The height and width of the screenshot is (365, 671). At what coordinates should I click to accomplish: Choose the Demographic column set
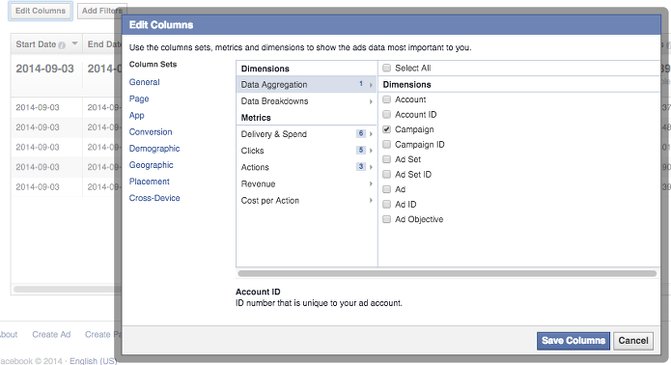pyautogui.click(x=154, y=148)
